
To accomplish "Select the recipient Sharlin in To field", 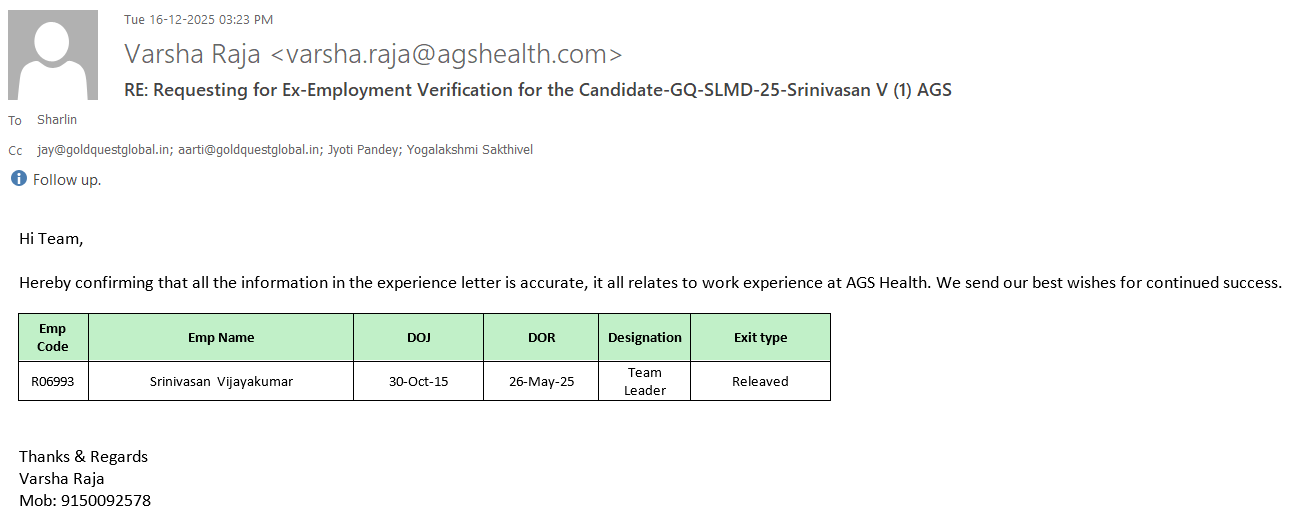I will click(57, 120).
